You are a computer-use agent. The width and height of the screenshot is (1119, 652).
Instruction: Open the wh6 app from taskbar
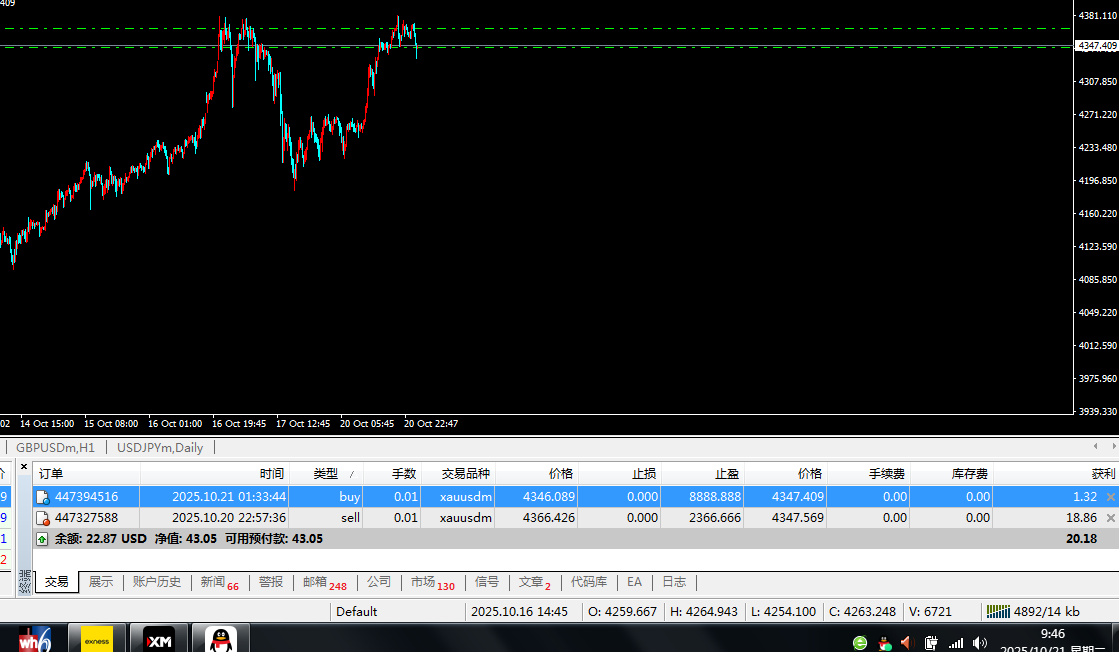coord(35,639)
